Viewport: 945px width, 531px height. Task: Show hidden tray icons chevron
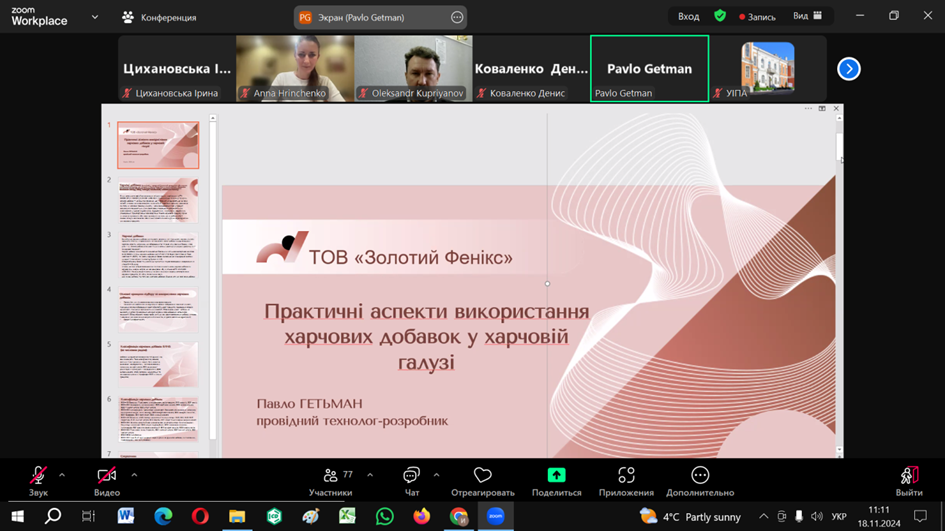tap(764, 517)
